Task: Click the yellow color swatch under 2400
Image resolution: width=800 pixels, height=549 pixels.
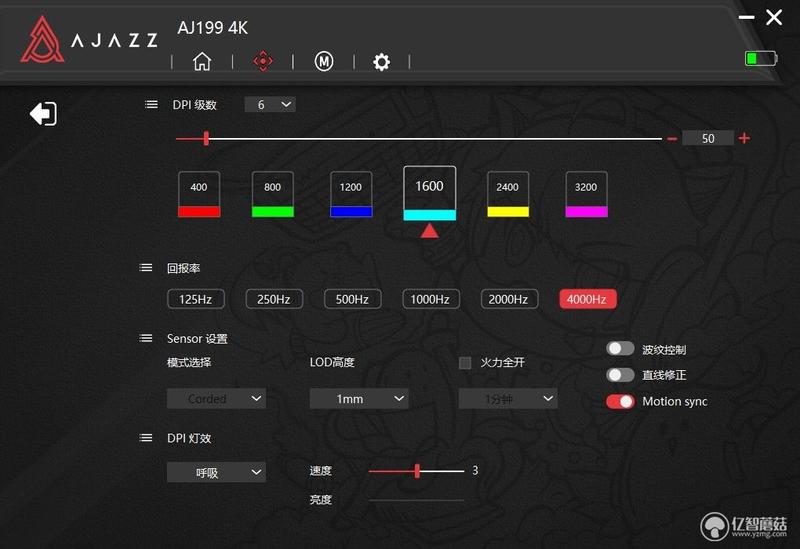Action: point(508,212)
